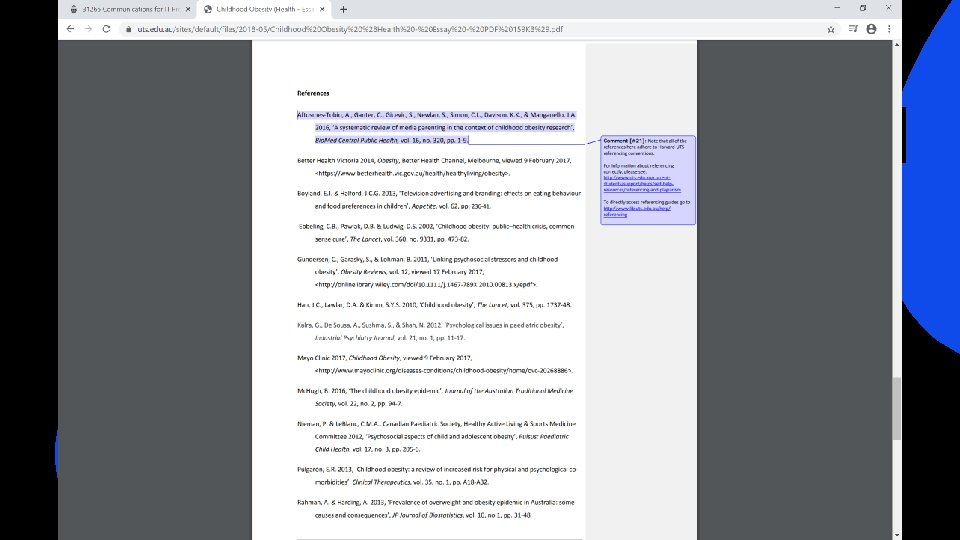This screenshot has height=540, width=960.
Task: Bookmark this page with the star icon
Action: click(x=831, y=29)
